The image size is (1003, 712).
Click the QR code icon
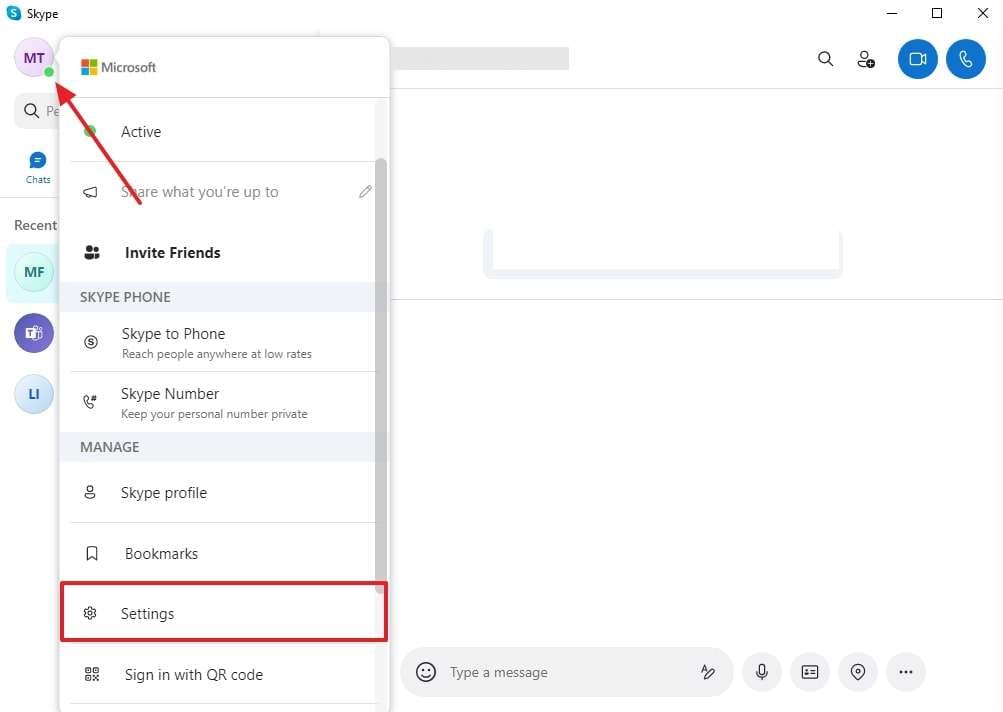[x=92, y=674]
